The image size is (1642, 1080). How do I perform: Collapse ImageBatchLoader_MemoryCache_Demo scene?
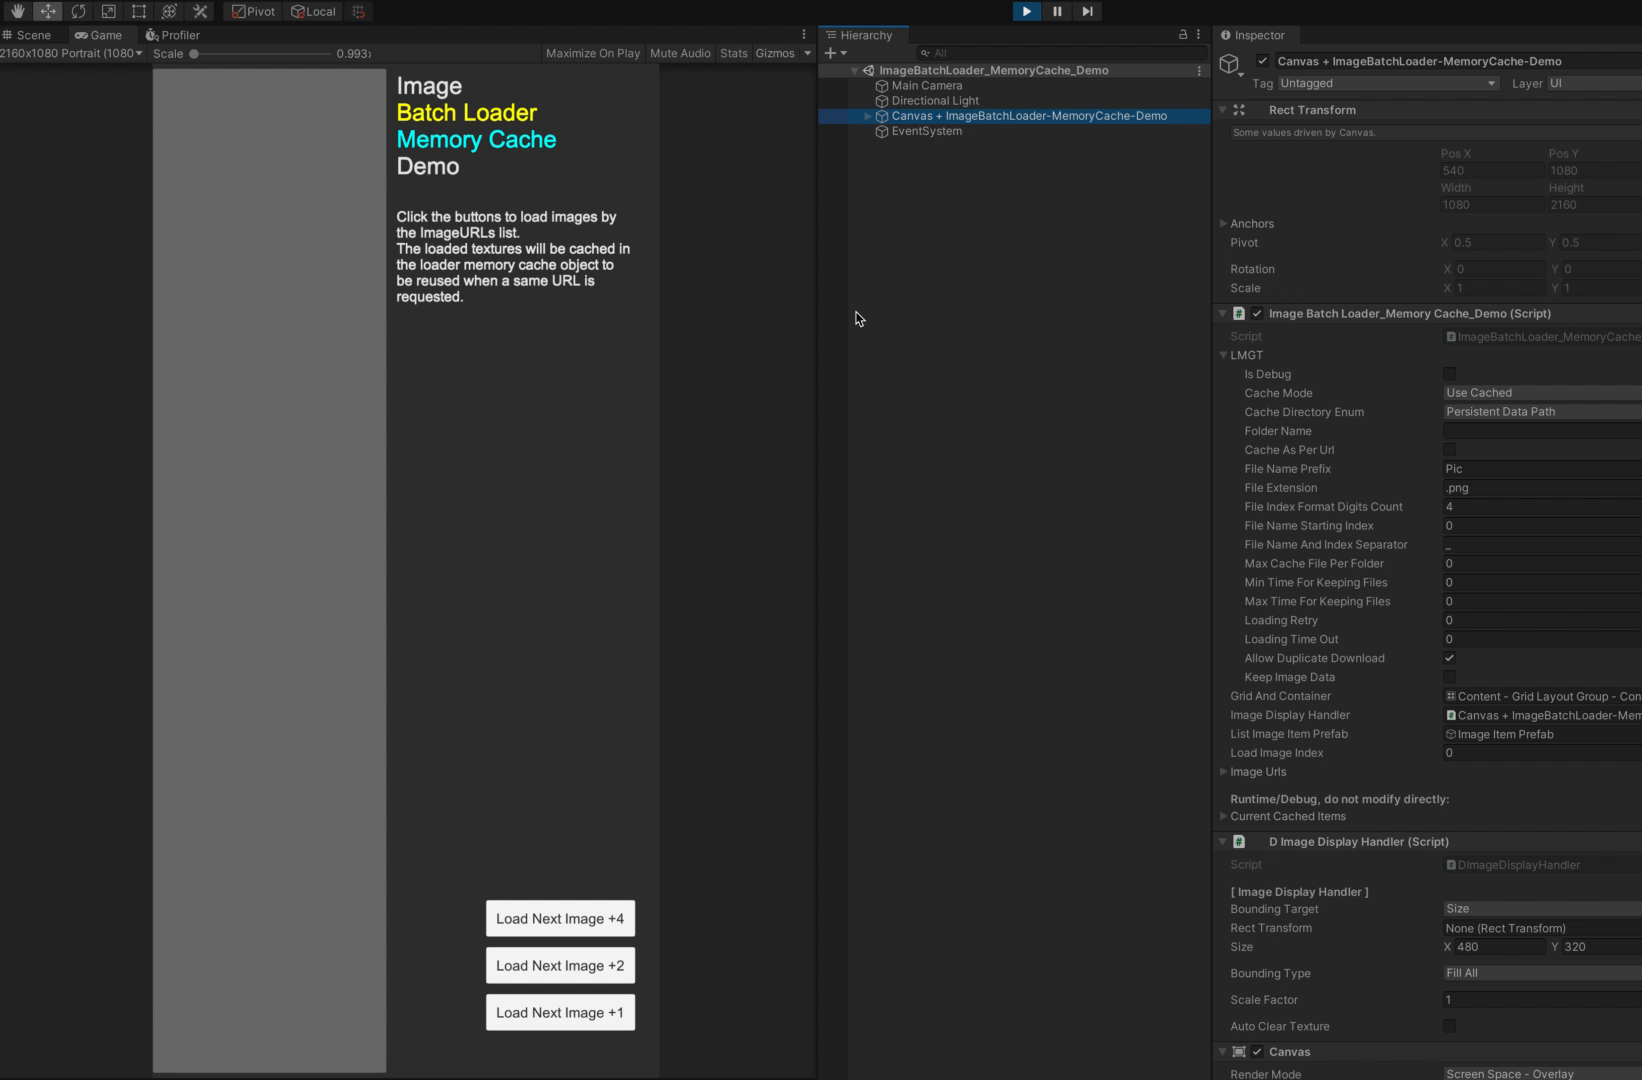[x=854, y=71]
